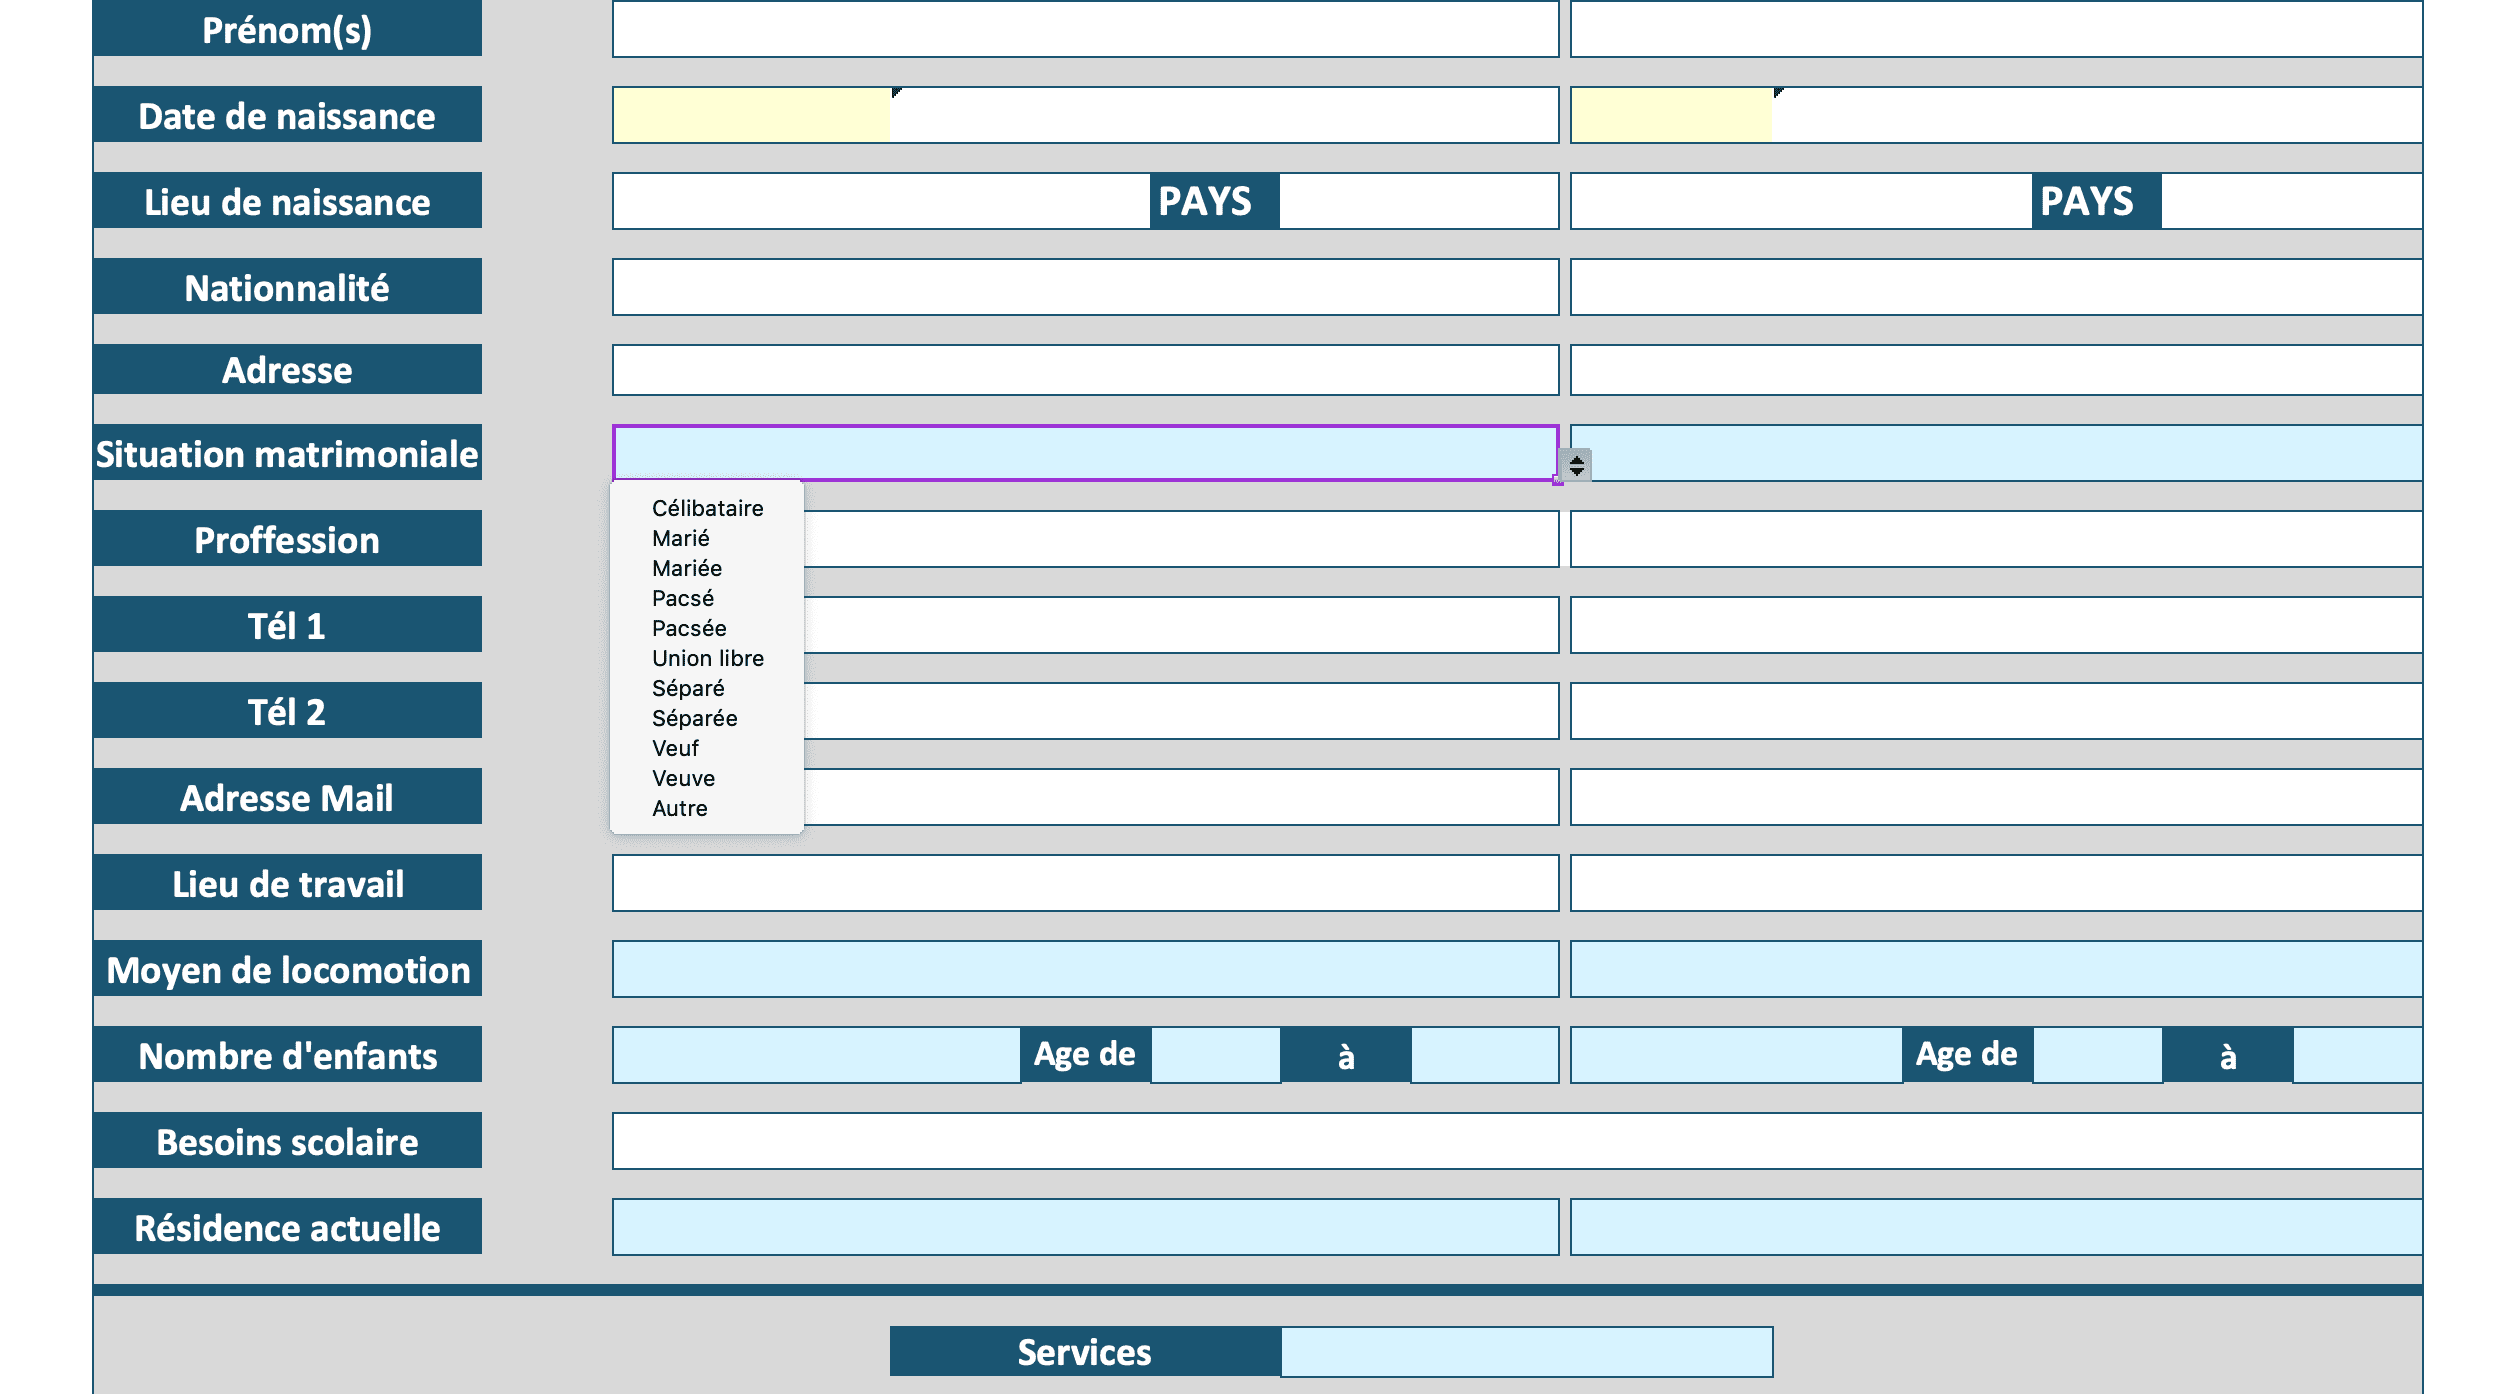Image resolution: width=2498 pixels, height=1394 pixels.
Task: Choose Séparée in the list
Action: [x=694, y=718]
